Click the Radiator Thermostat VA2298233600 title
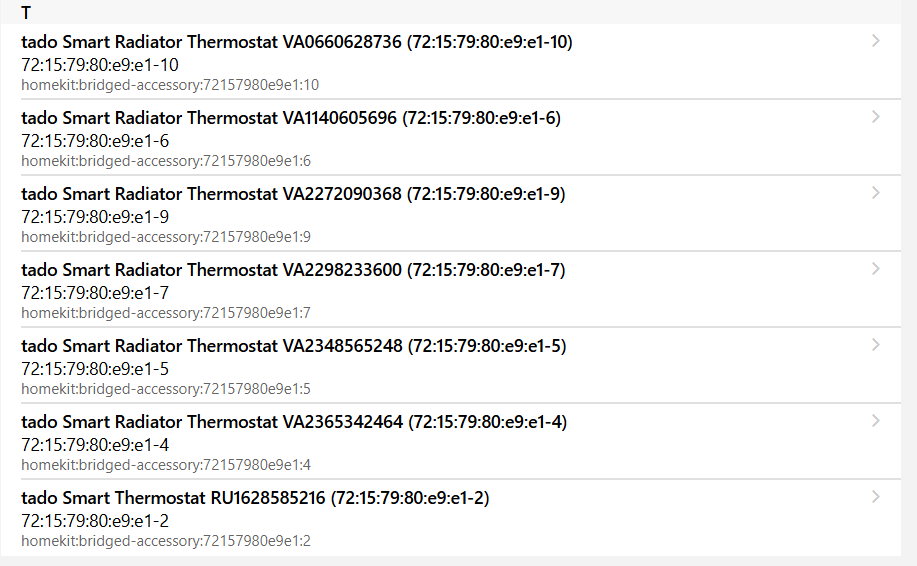This screenshot has width=917, height=566. [x=293, y=270]
